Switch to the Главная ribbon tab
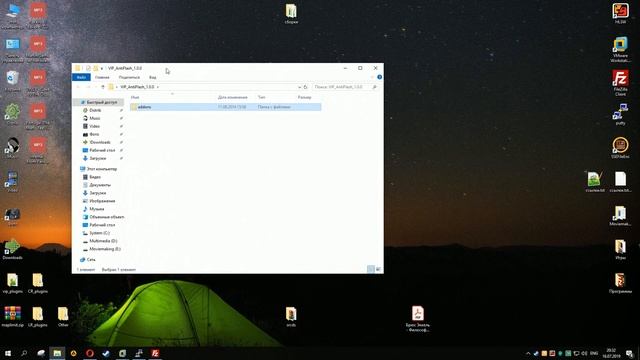 tap(102, 77)
